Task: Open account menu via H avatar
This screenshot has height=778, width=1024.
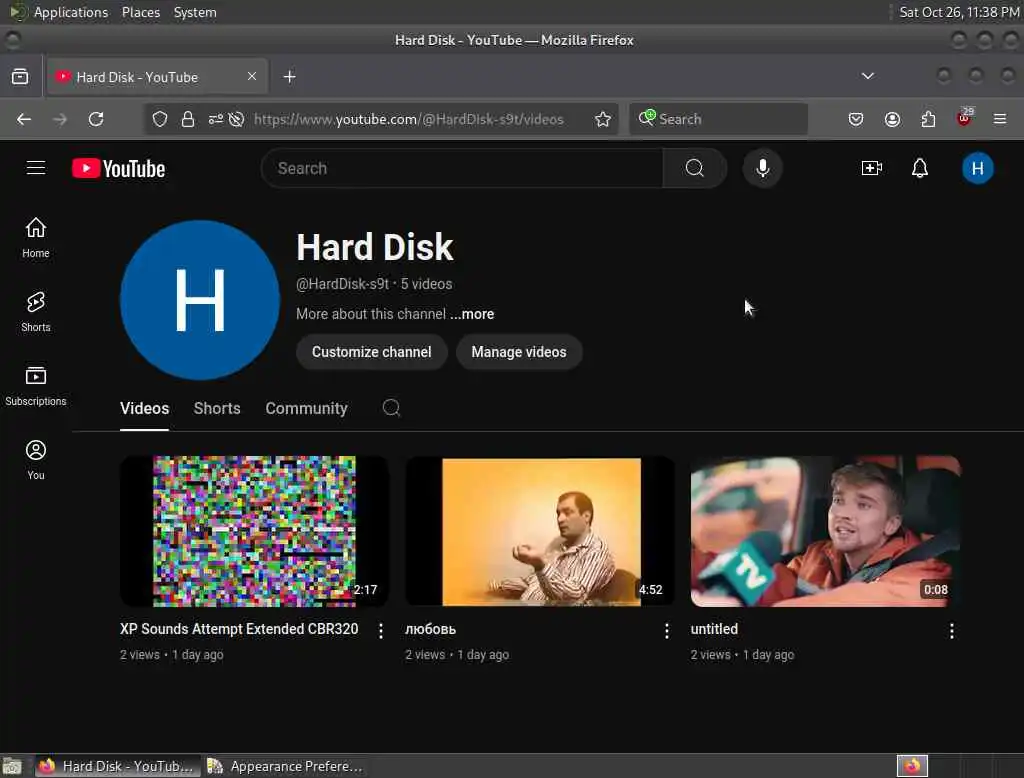Action: (x=977, y=169)
